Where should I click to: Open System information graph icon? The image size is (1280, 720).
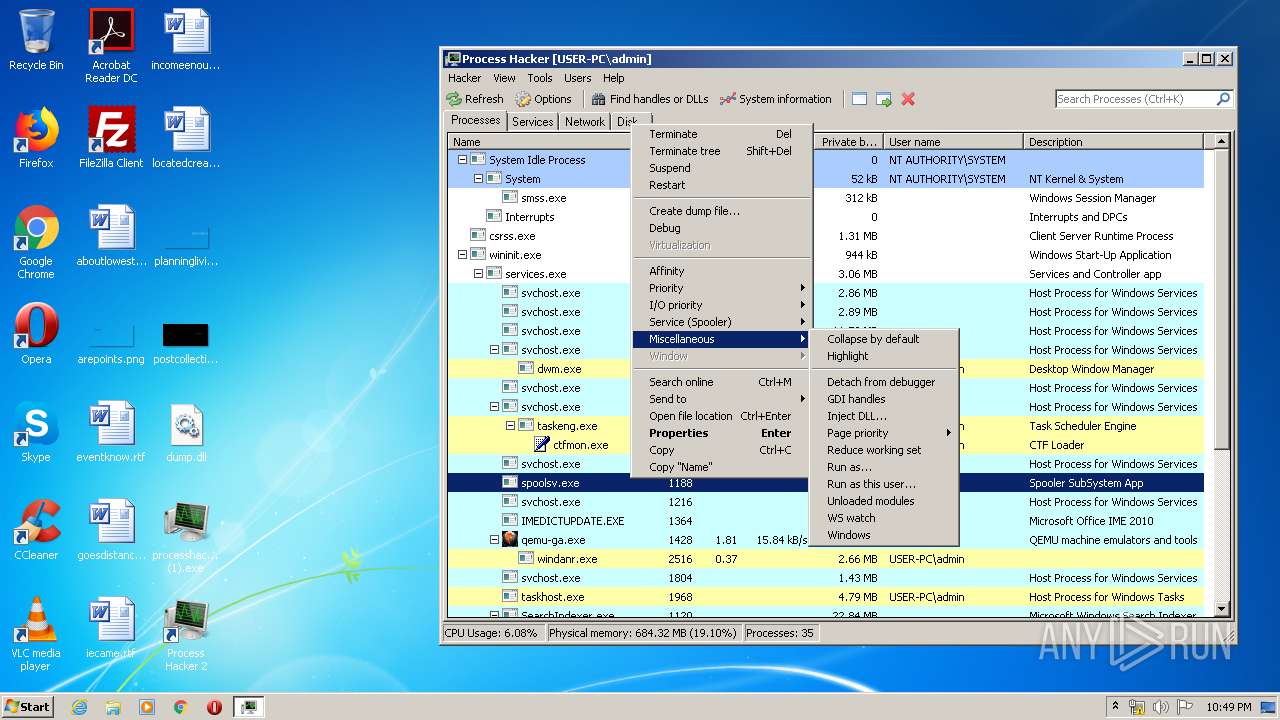click(x=727, y=99)
